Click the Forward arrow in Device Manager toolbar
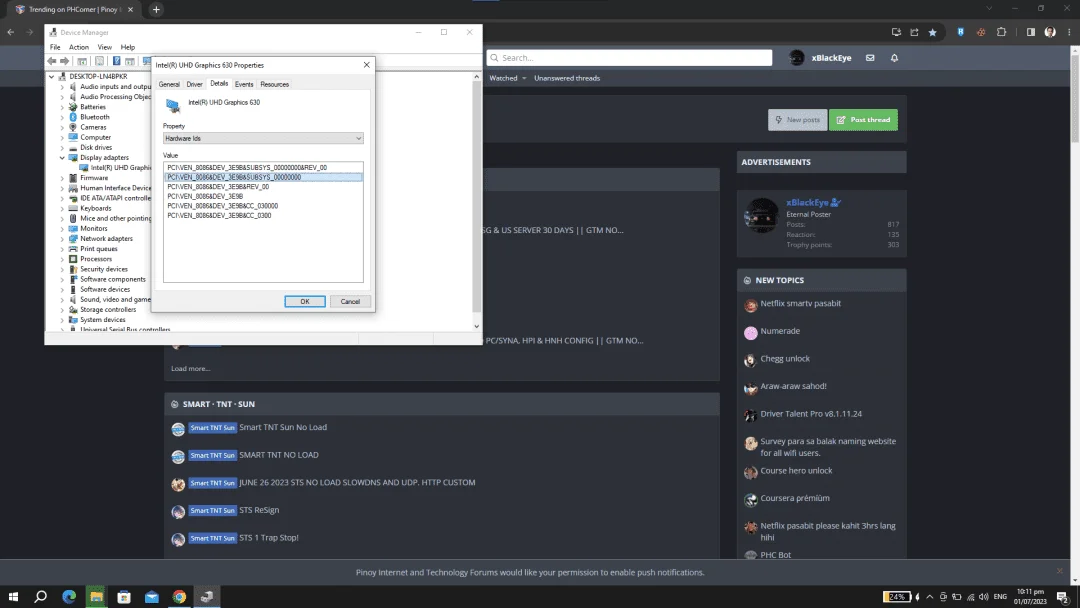Screen dimensions: 1080x608 pyautogui.click(x=65, y=61)
